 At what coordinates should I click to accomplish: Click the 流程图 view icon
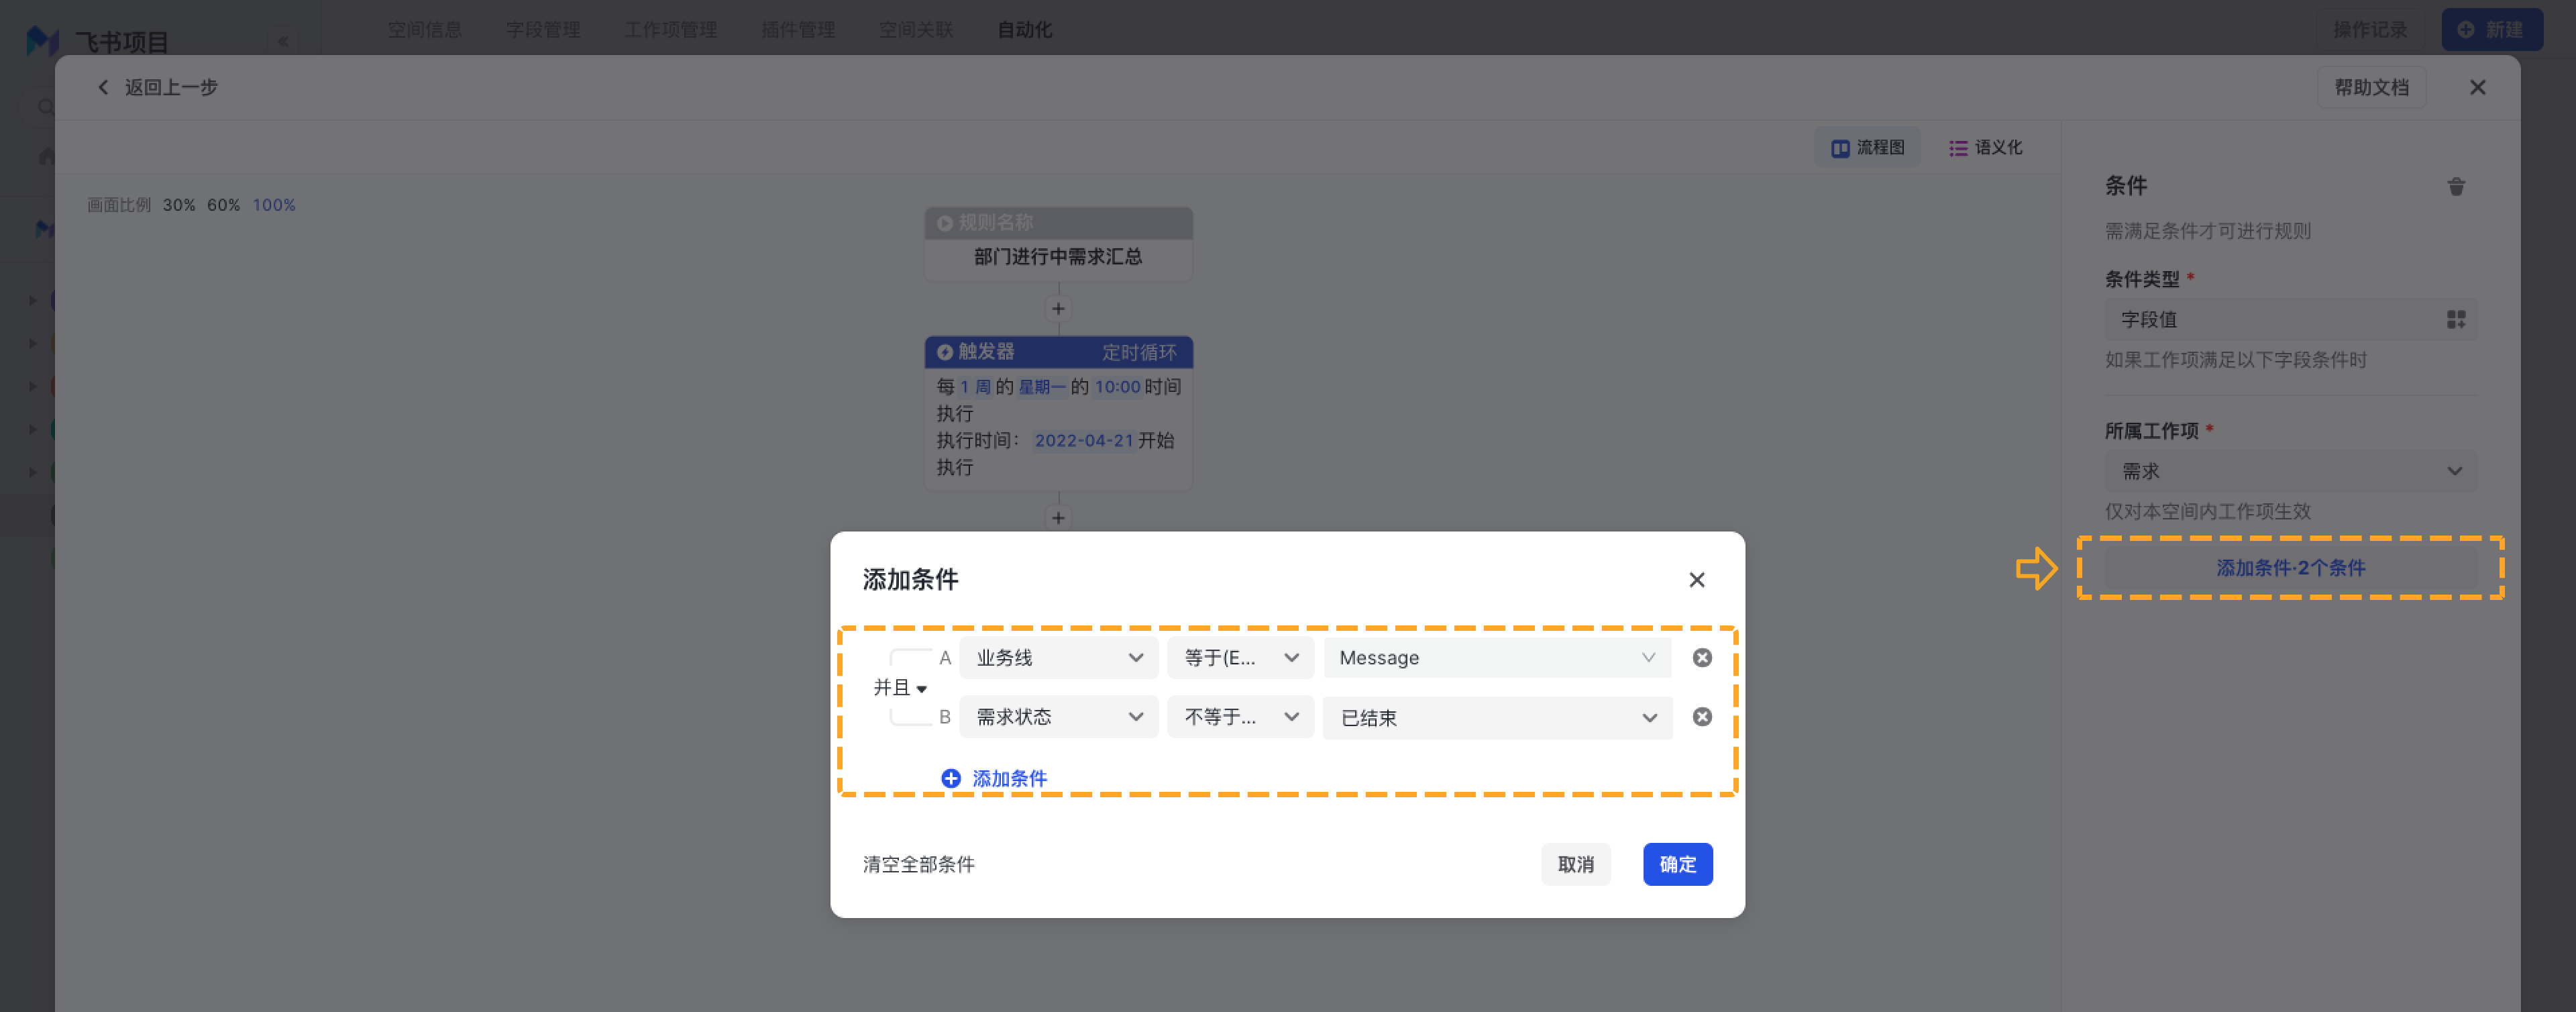point(1840,148)
